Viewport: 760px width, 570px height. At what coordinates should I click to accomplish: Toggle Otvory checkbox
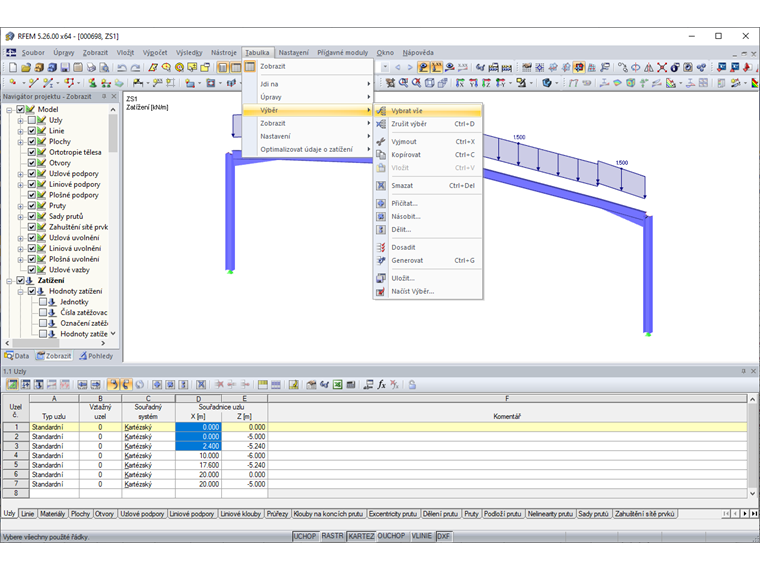point(32,162)
